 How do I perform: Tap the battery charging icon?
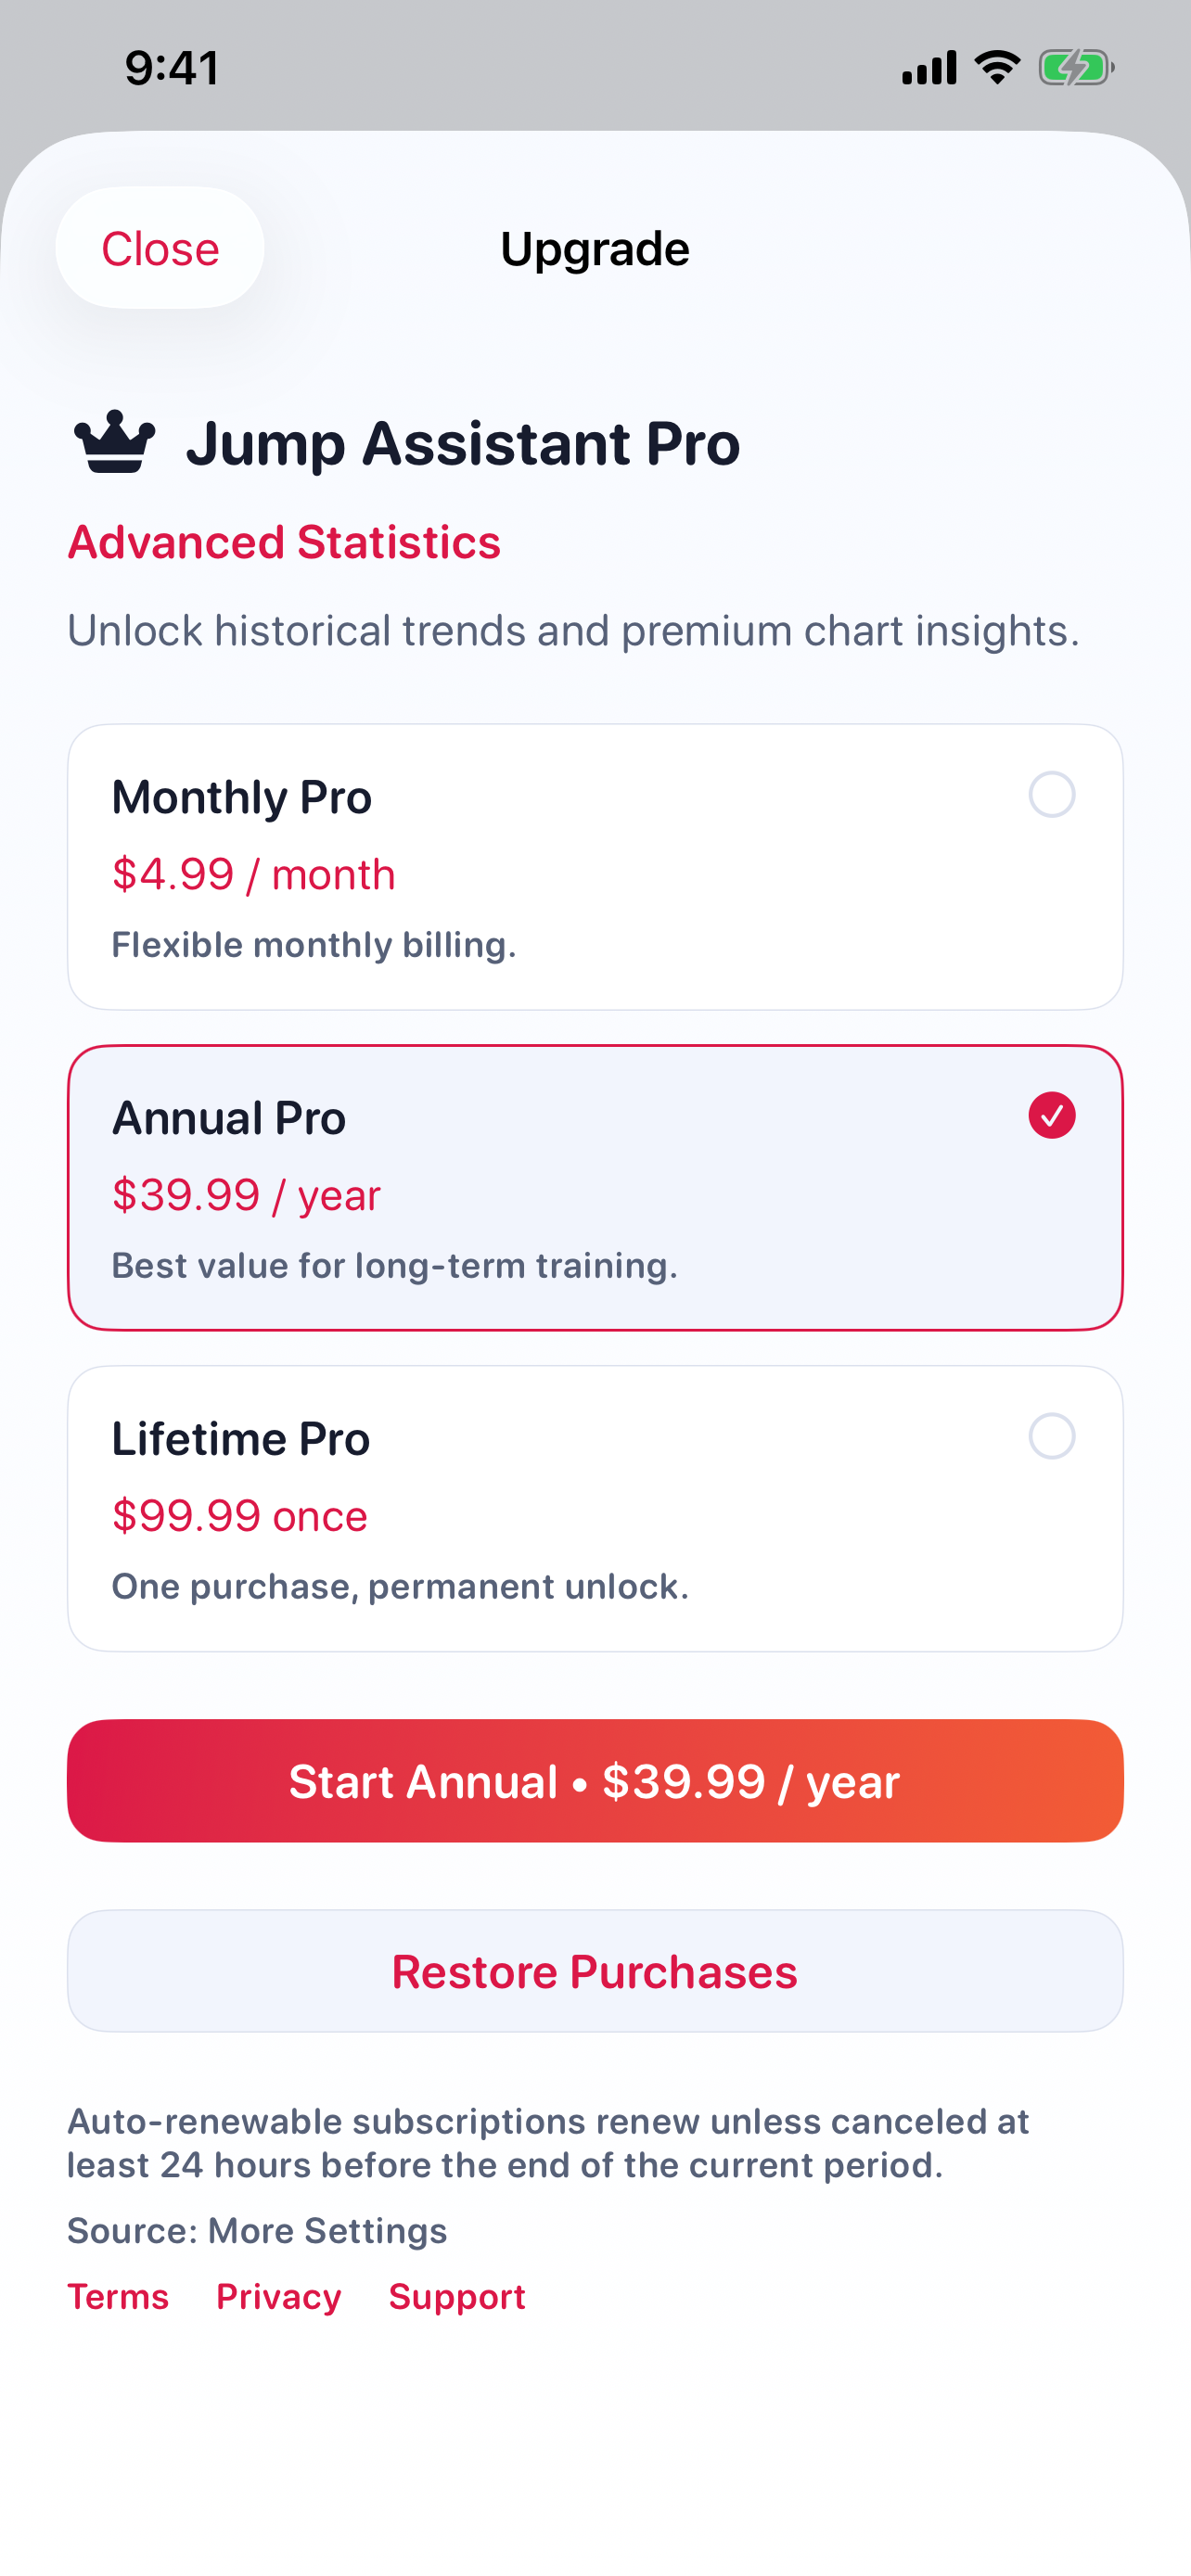(1076, 68)
